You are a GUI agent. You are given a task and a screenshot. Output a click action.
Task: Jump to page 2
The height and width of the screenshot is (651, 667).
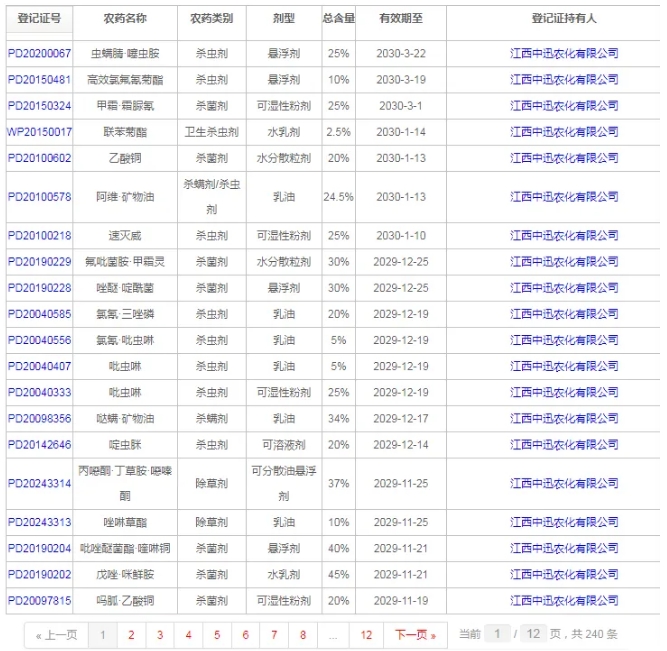[131, 635]
